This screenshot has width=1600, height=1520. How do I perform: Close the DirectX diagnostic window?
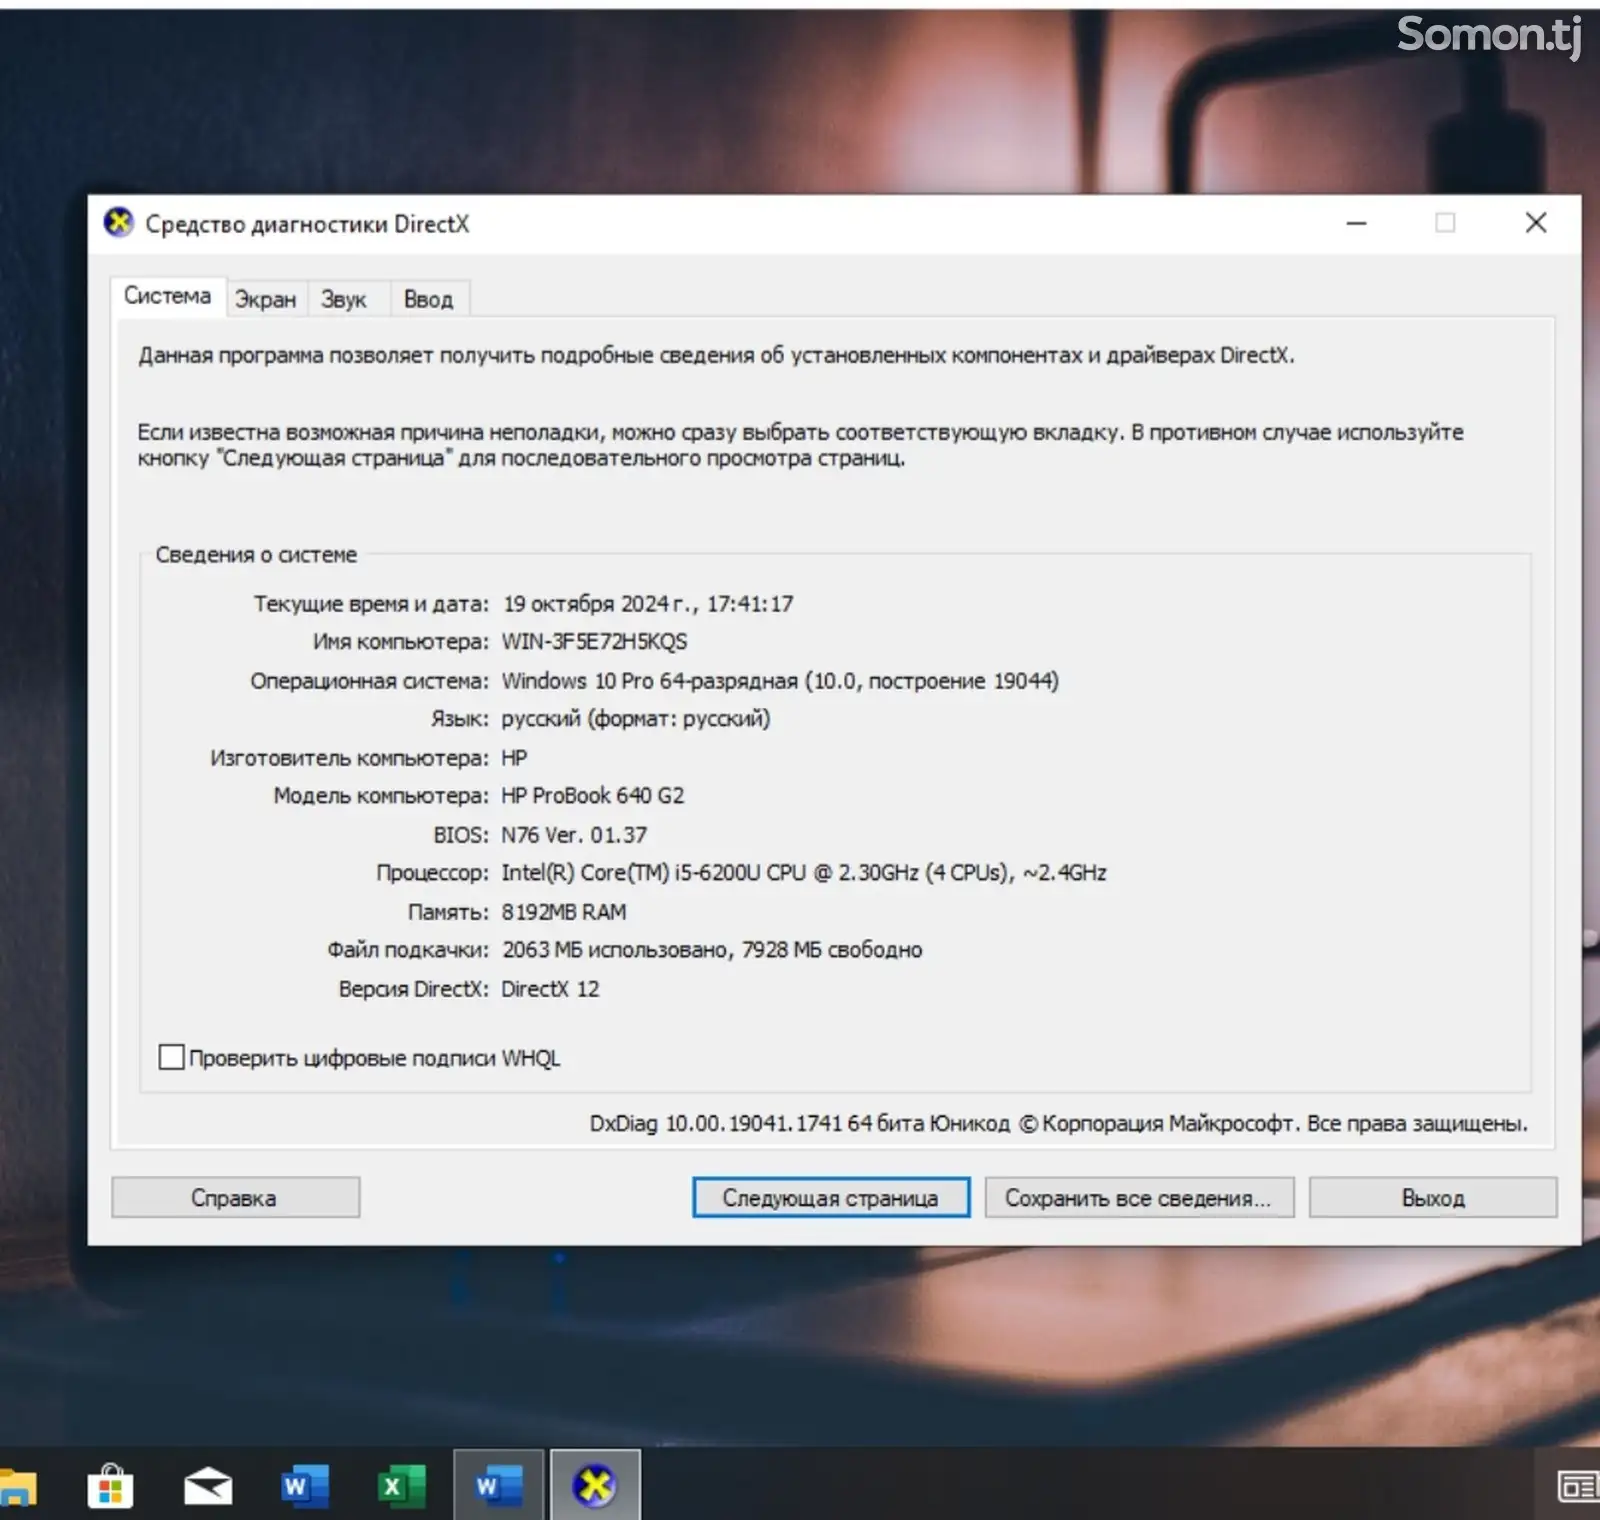point(1536,223)
